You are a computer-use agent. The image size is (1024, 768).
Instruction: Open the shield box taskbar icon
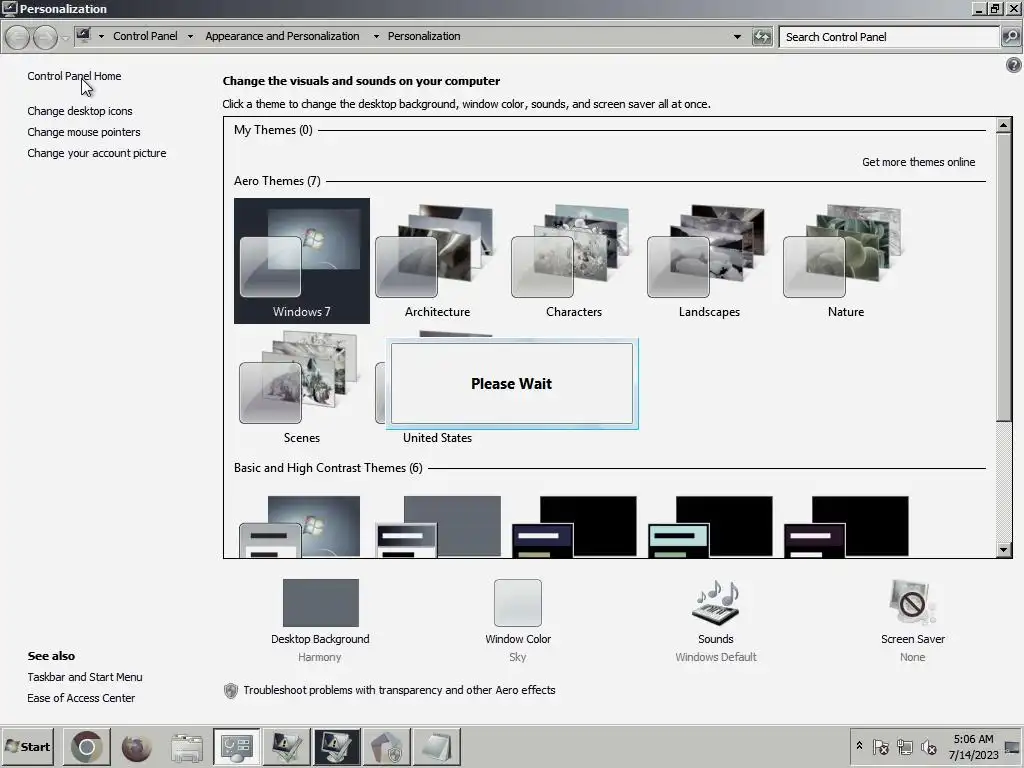pyautogui.click(x=386, y=747)
